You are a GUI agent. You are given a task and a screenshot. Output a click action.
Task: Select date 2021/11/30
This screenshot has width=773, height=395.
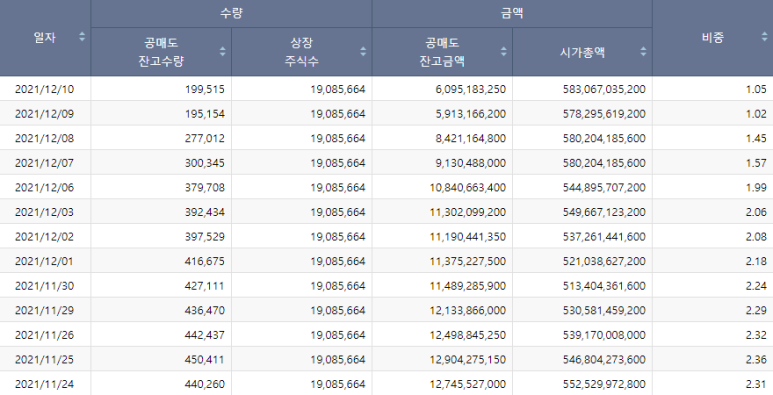click(44, 286)
